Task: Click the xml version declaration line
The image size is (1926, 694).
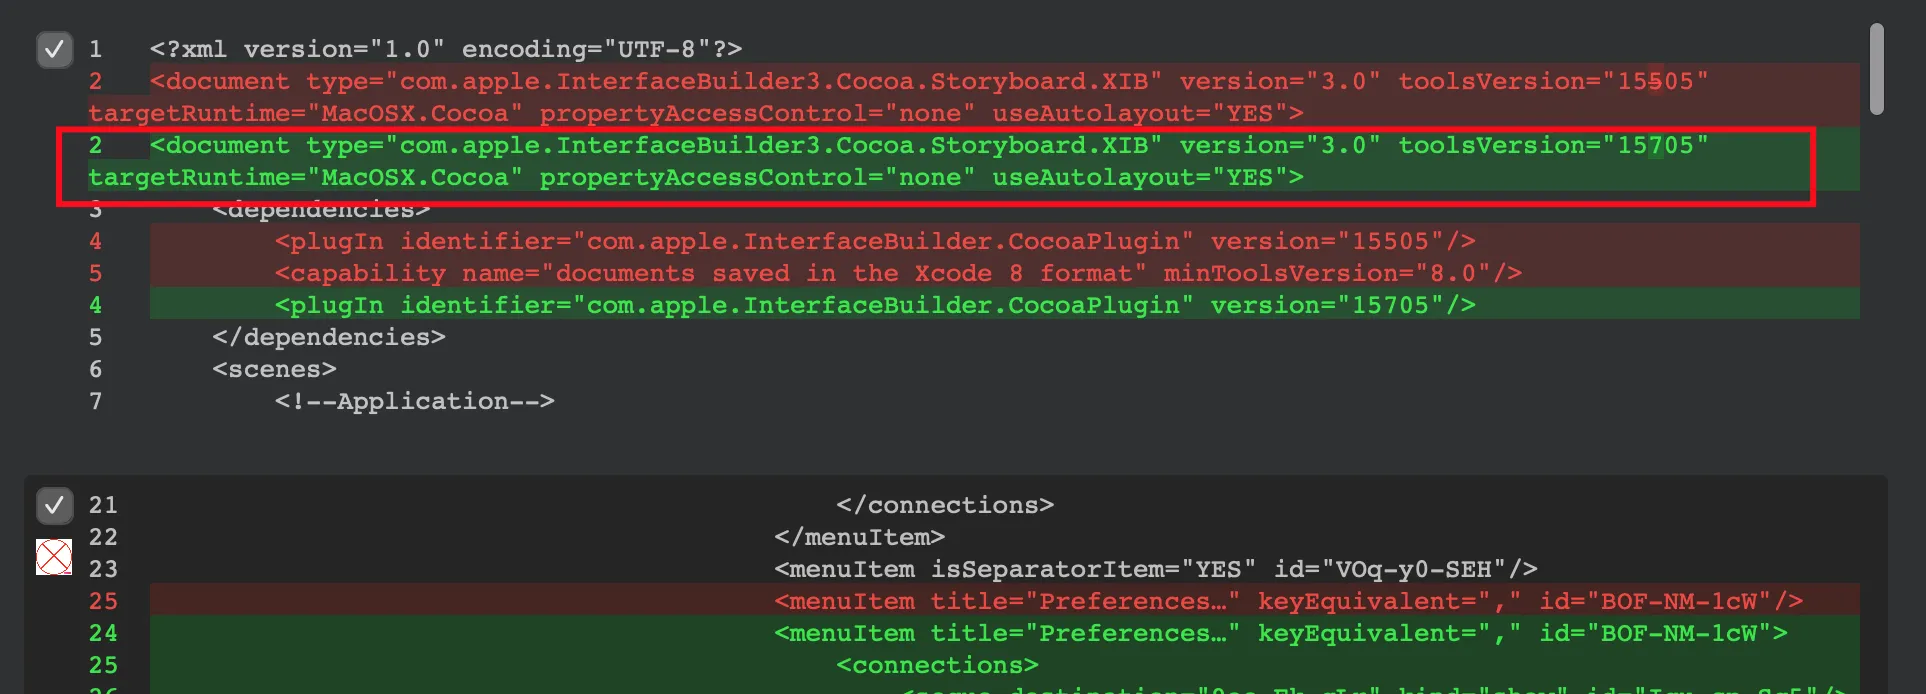Action: coord(445,49)
